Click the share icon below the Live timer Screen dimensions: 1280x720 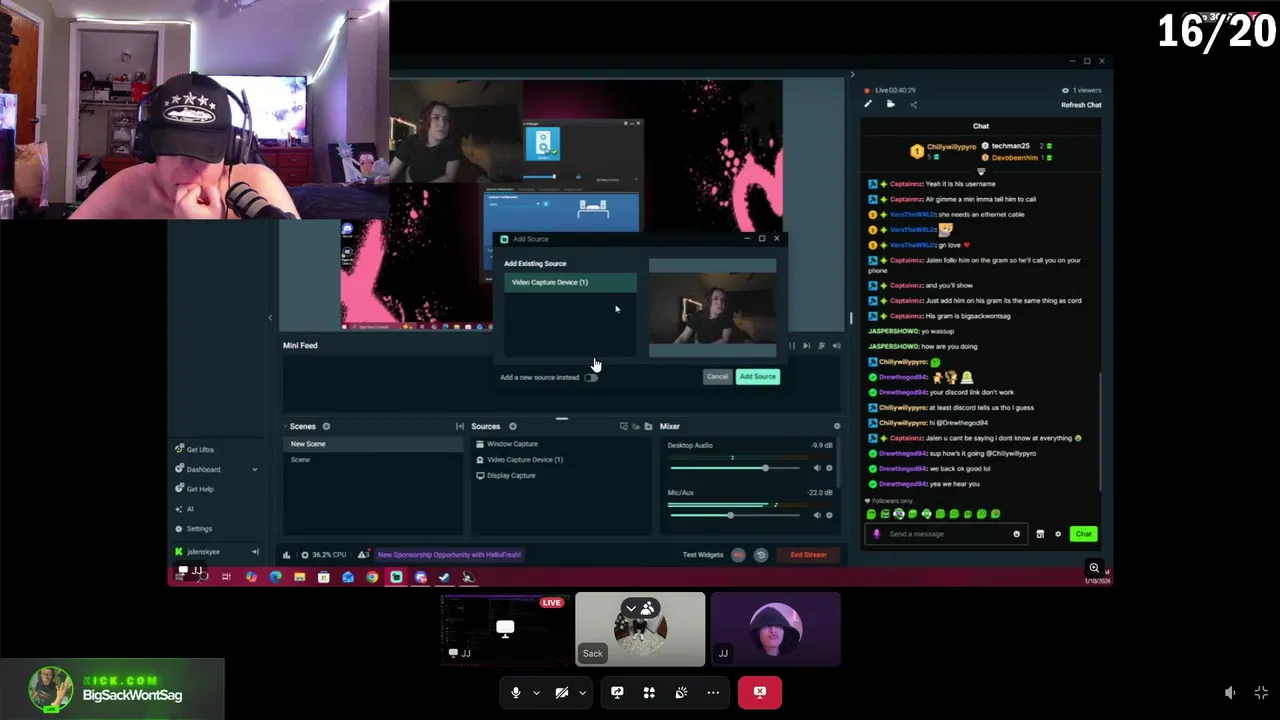(913, 104)
